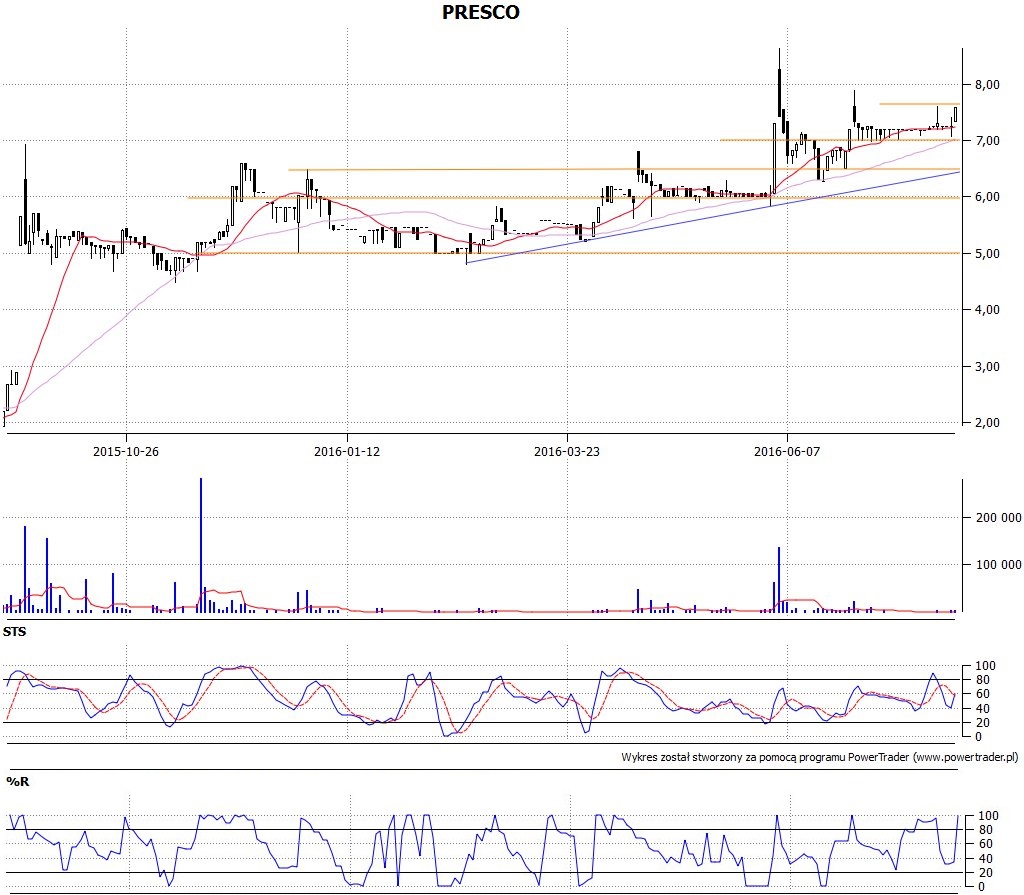The height and width of the screenshot is (895, 1024).
Task: Click the tallest volume bar in the volume panel
Action: [x=200, y=545]
